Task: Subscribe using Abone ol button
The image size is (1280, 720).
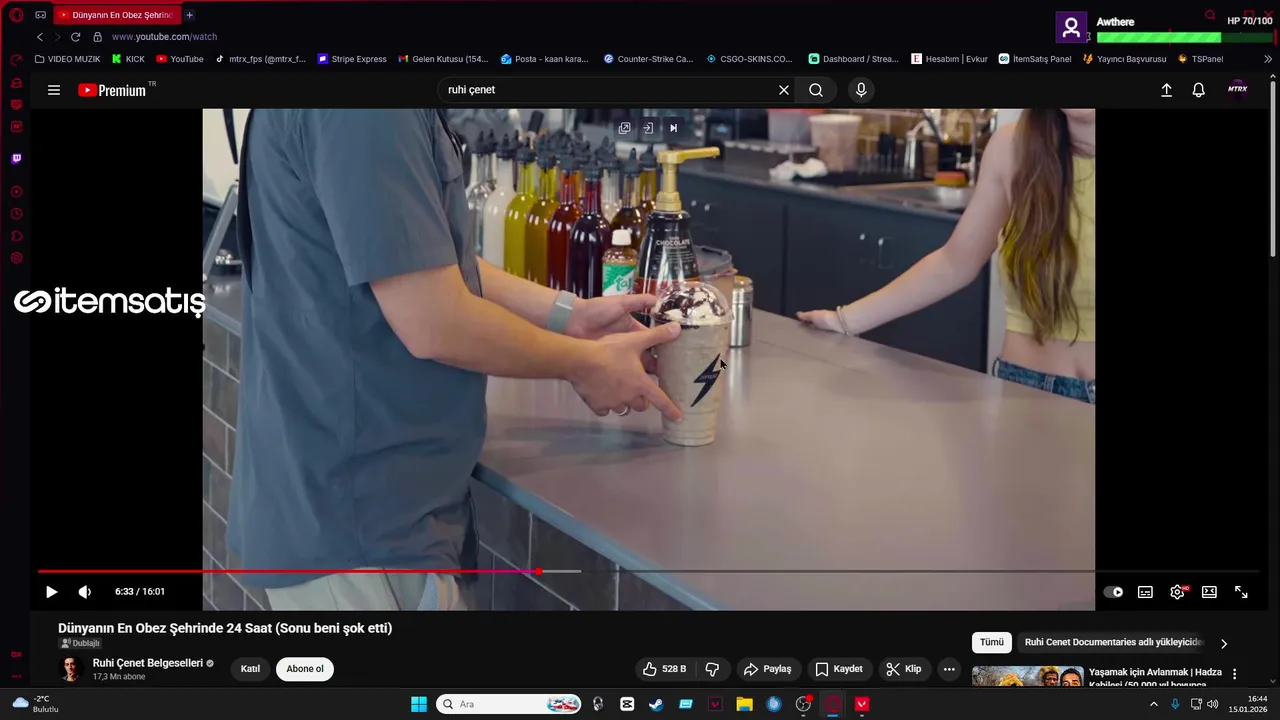Action: (305, 669)
